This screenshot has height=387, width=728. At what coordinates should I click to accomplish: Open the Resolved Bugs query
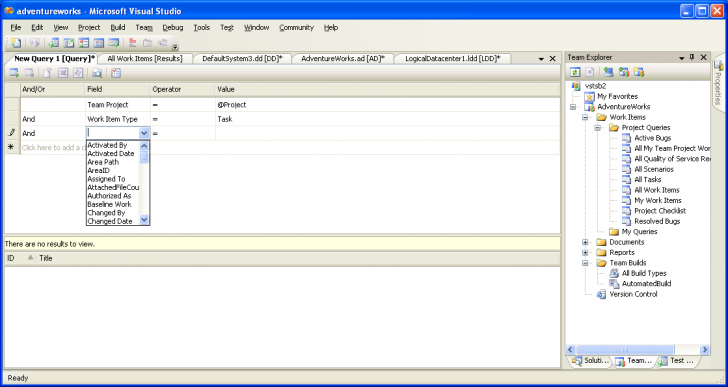click(657, 221)
